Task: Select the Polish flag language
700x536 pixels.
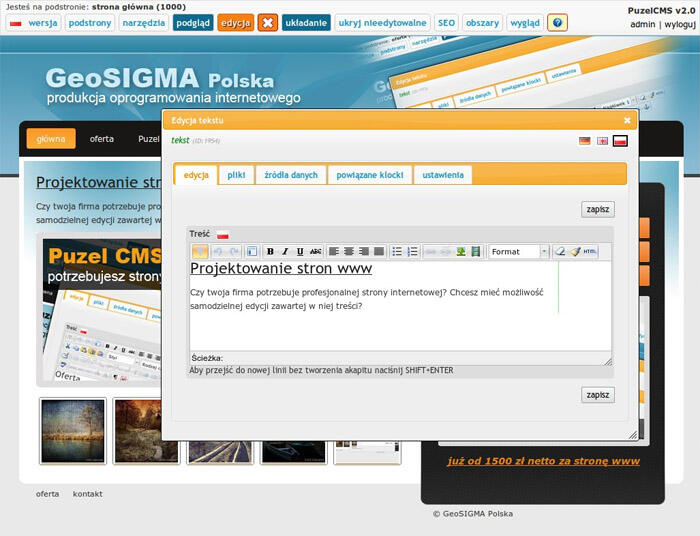Action: [620, 141]
